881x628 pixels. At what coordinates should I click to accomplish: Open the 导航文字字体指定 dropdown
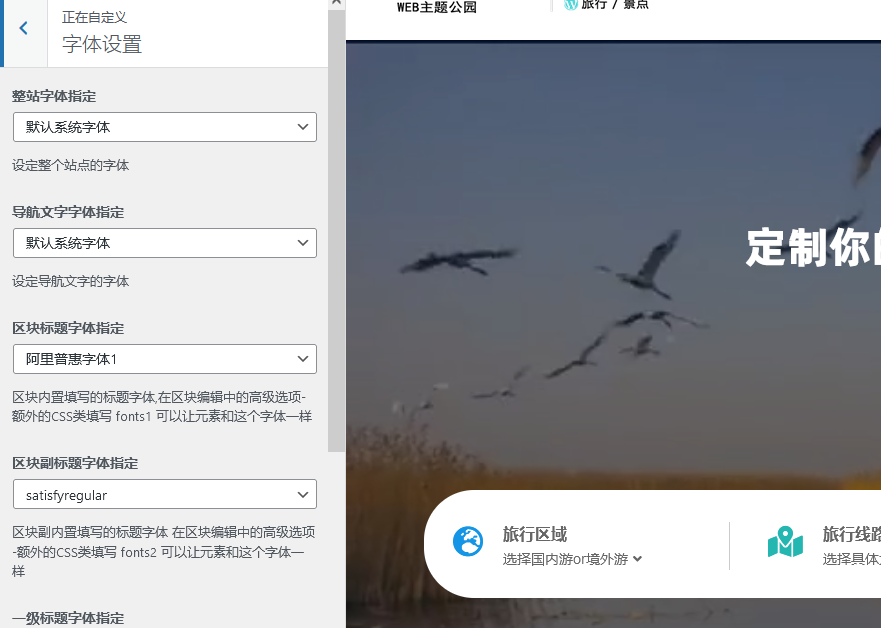point(164,243)
